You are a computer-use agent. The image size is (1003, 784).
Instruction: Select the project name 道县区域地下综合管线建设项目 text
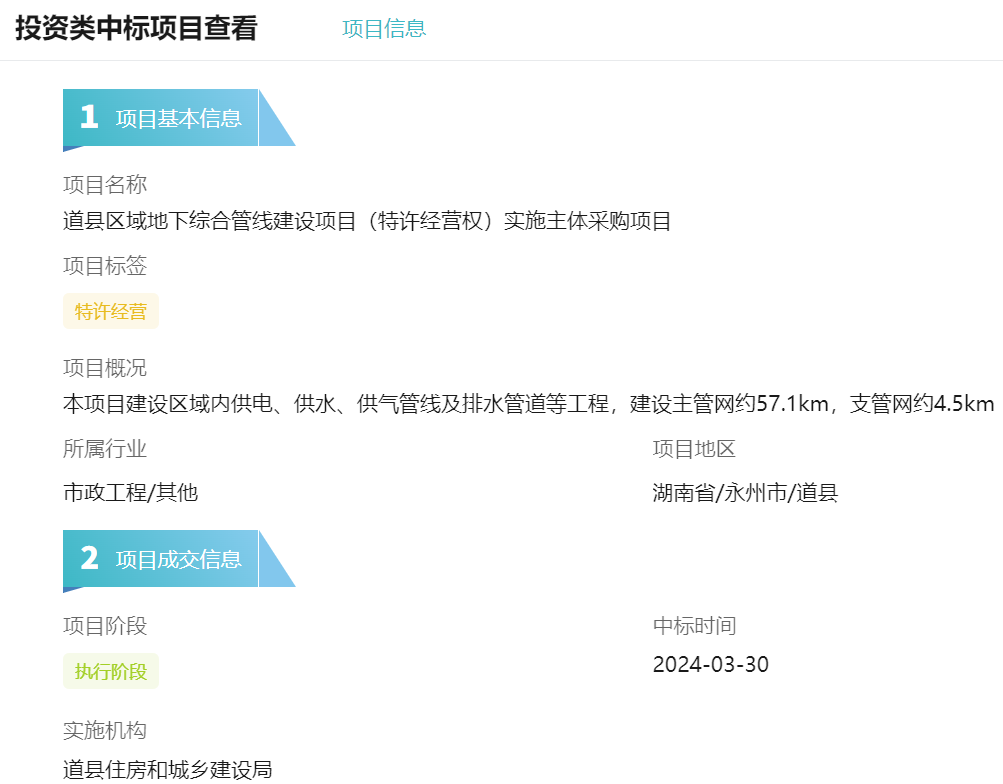click(367, 221)
